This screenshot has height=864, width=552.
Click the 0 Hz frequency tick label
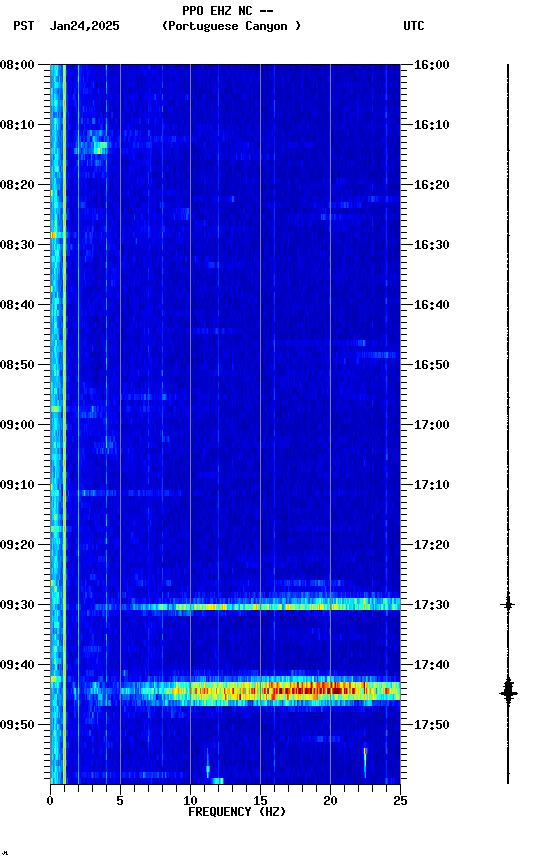50,801
